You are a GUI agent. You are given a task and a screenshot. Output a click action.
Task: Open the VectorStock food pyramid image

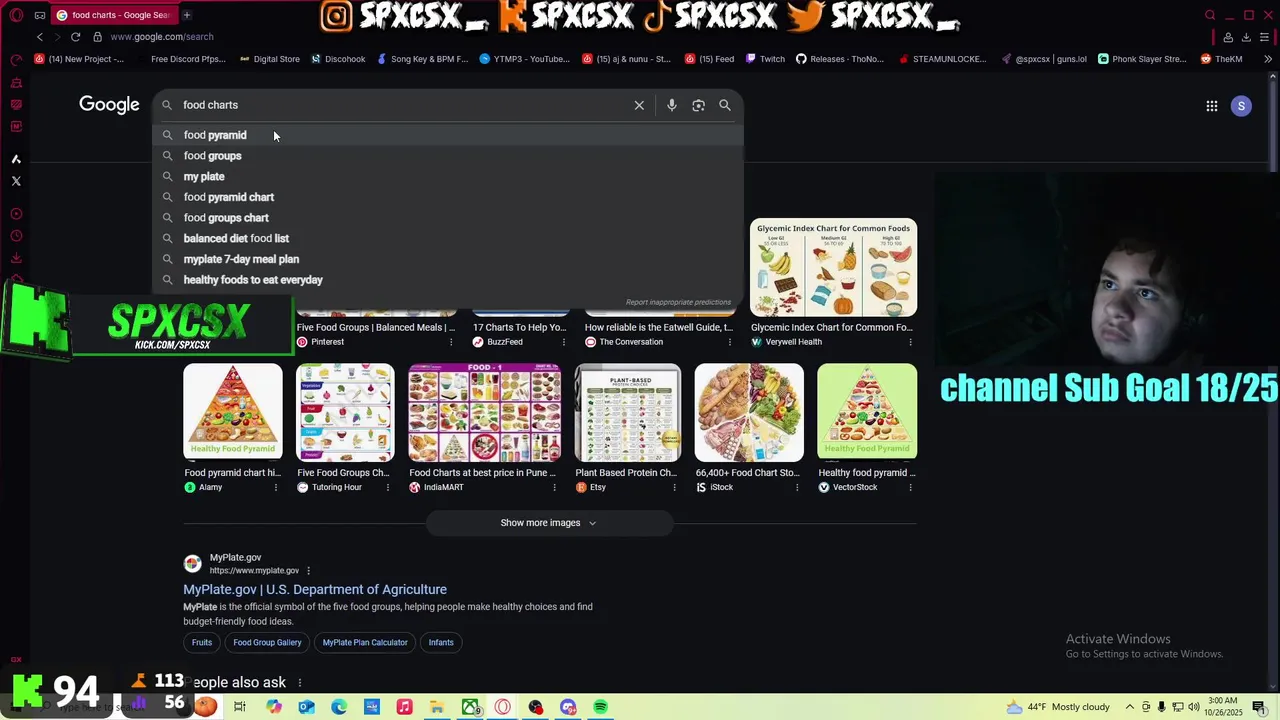[867, 412]
